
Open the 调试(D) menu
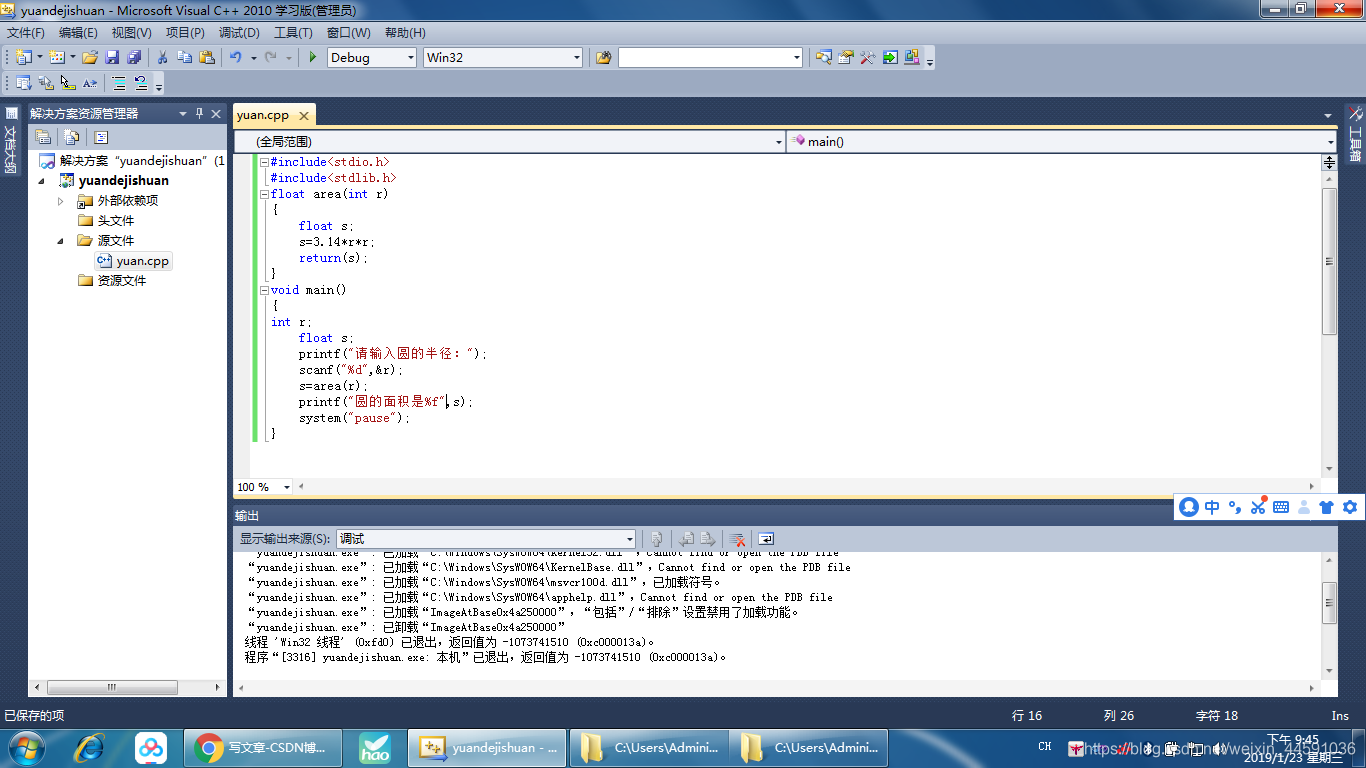239,33
